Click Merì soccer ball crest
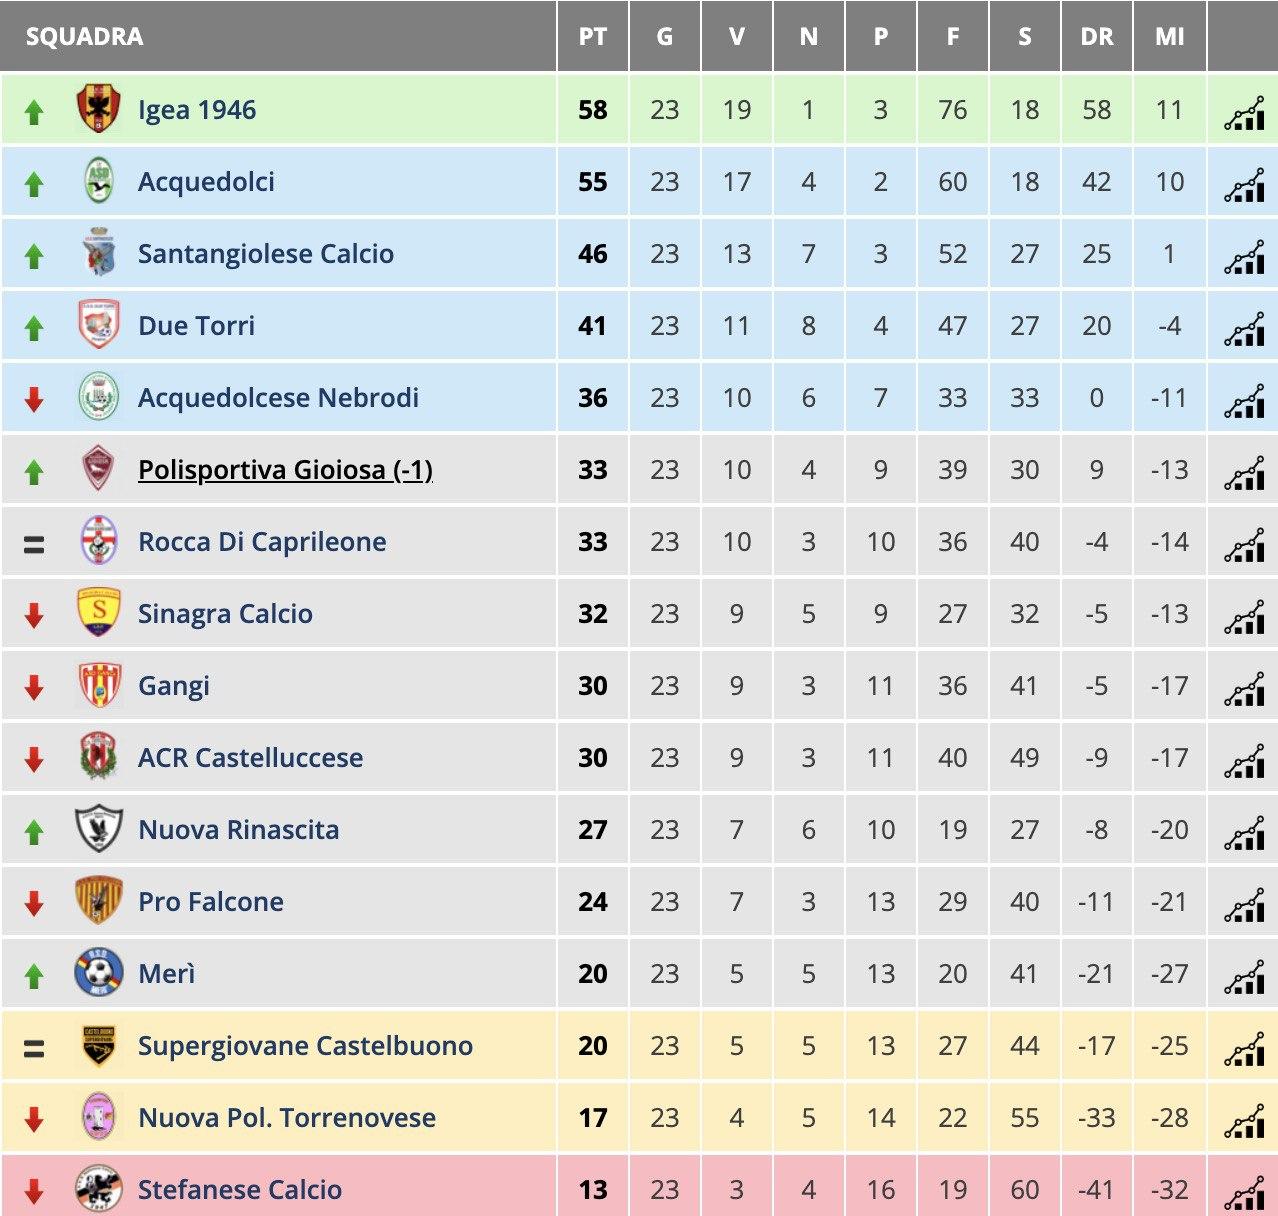1278x1216 pixels. (x=99, y=973)
